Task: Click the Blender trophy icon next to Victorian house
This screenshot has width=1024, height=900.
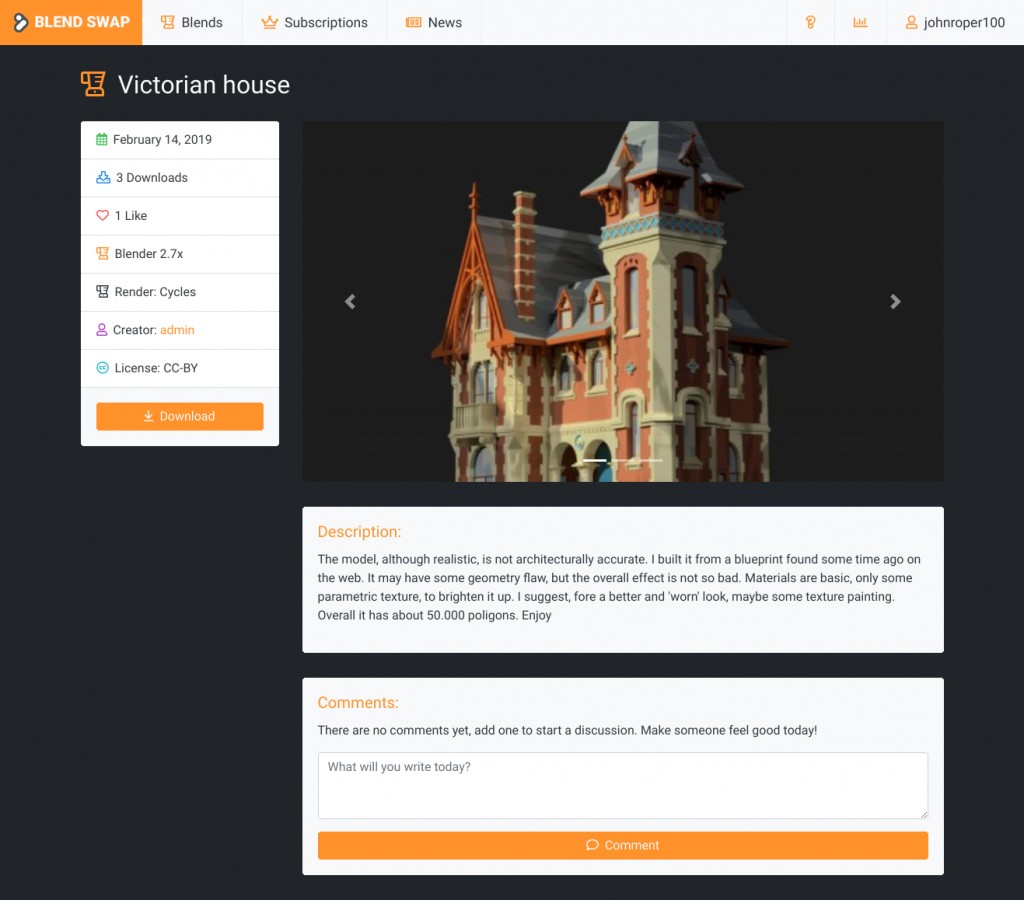Action: pos(93,85)
